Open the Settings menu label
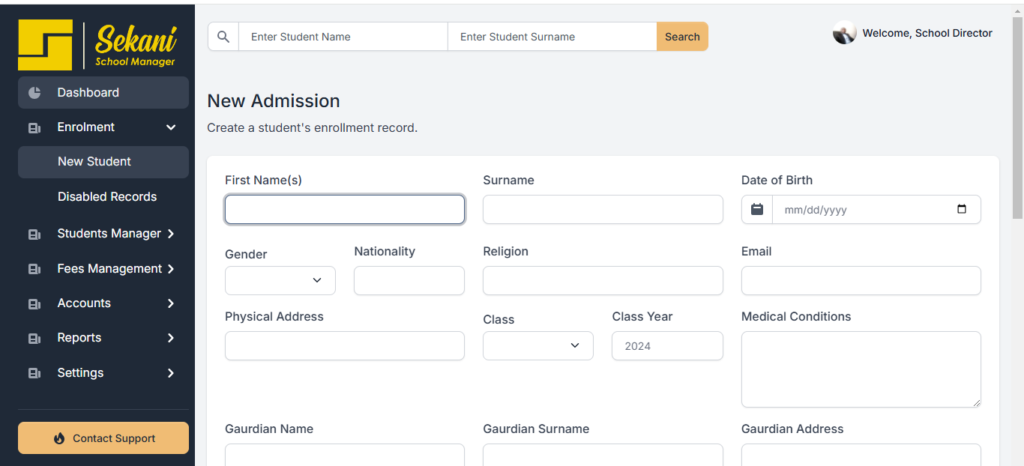Image resolution: width=1024 pixels, height=466 pixels. click(80, 373)
